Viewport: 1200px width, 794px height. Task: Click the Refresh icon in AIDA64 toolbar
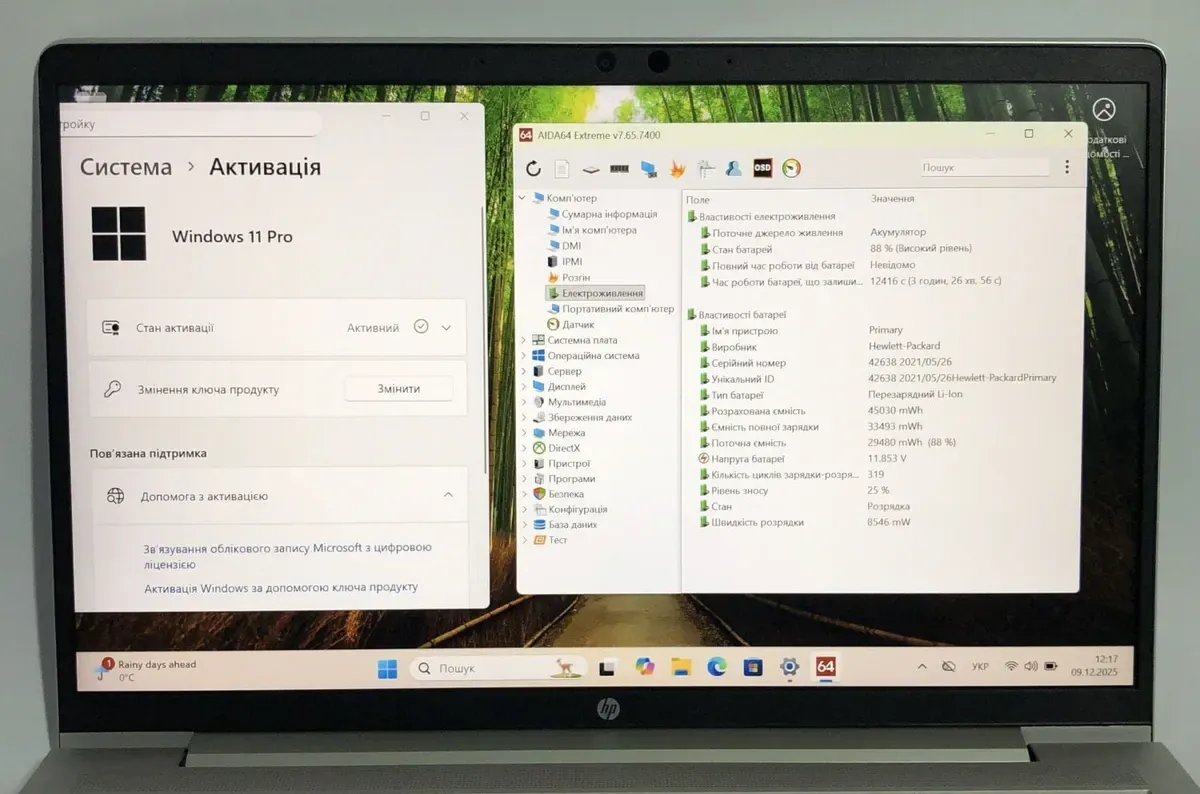[533, 168]
